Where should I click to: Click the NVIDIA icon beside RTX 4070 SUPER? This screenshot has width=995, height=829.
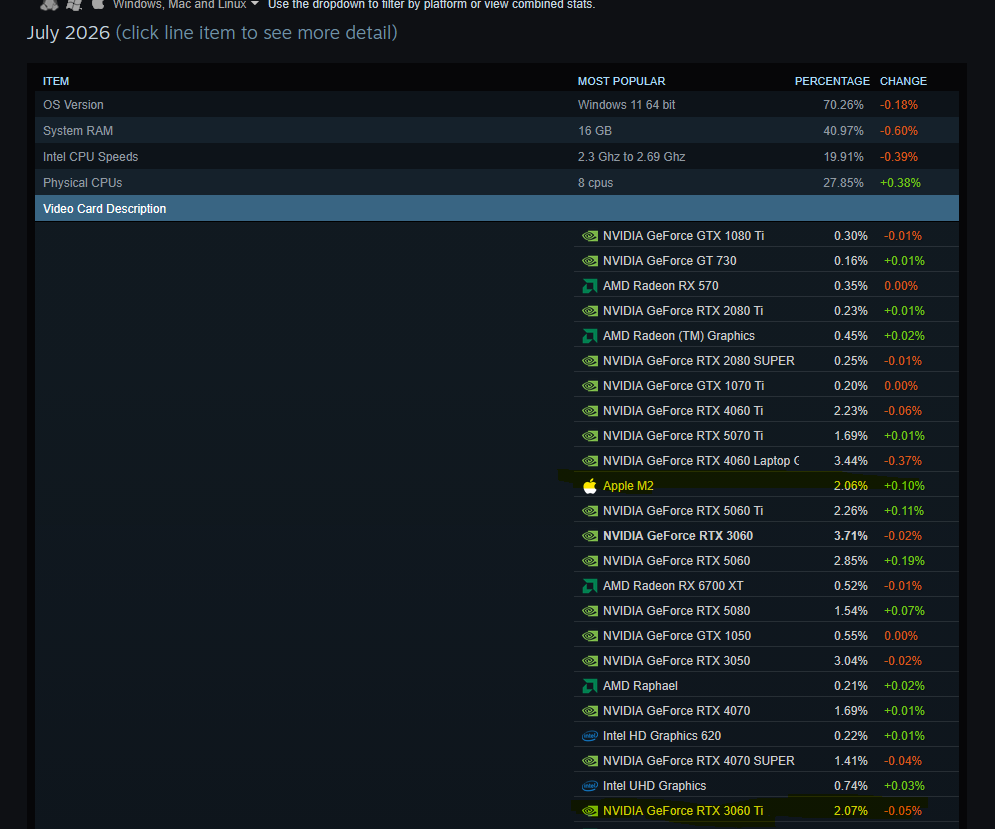pyautogui.click(x=590, y=761)
